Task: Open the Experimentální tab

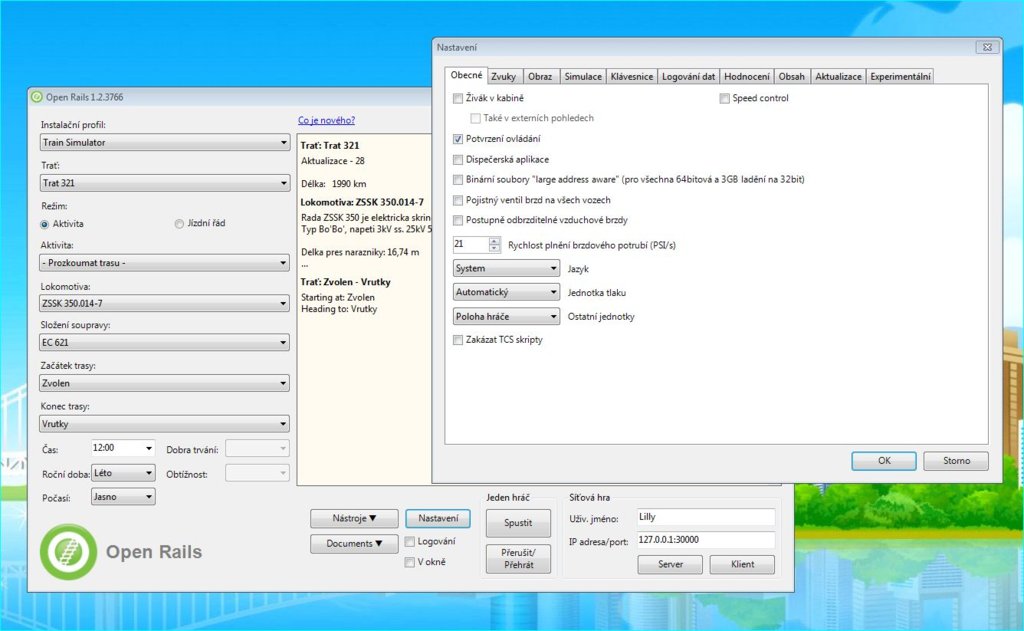Action: click(x=900, y=76)
